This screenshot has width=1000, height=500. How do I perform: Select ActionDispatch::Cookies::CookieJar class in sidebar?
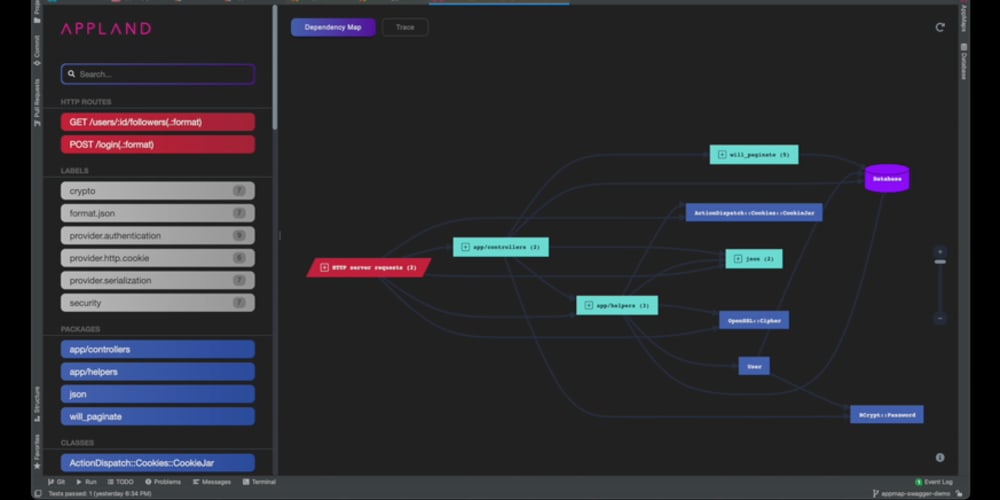pos(158,462)
